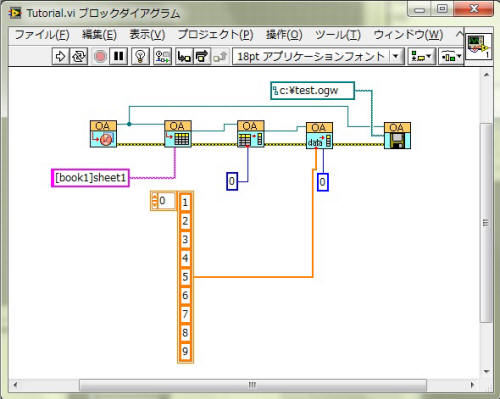Increment the array index stepper
Screen dimensions: 500x399
(x=154, y=198)
